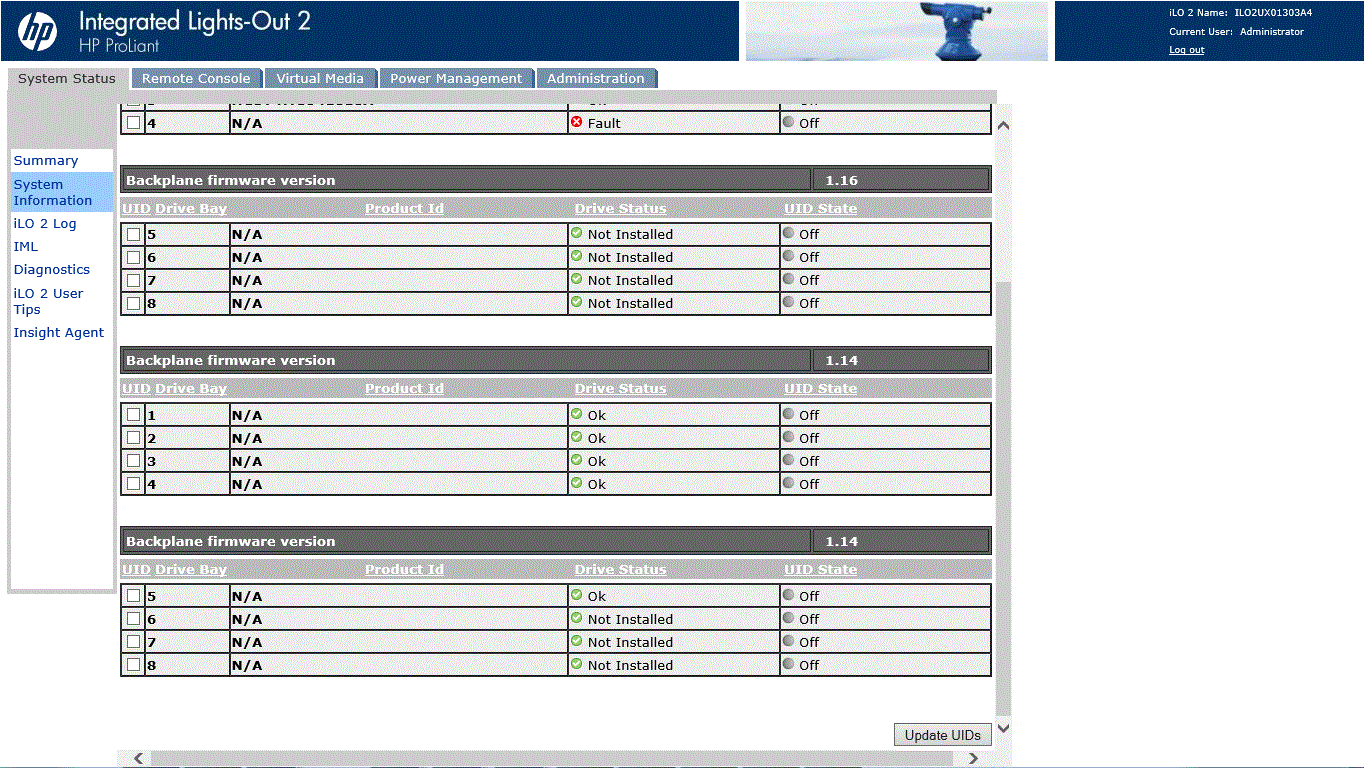Click the Update UIDs button

tap(942, 735)
